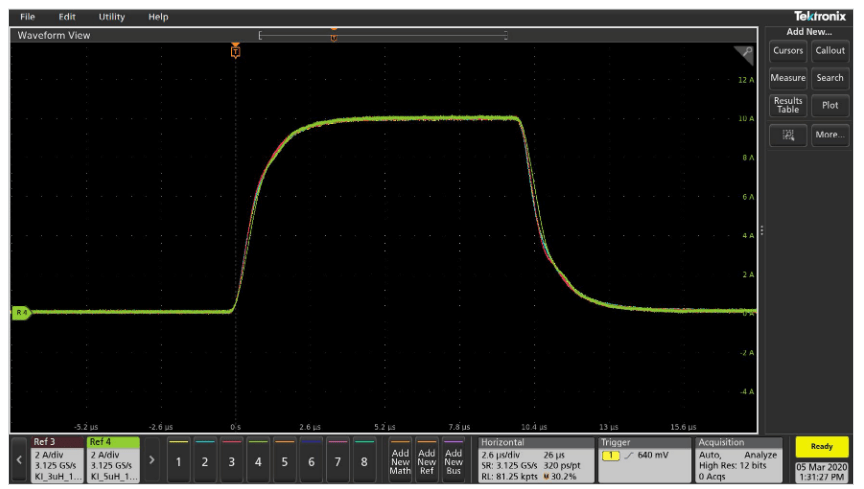
Task: Click the Tektronix logo
Action: (x=819, y=16)
